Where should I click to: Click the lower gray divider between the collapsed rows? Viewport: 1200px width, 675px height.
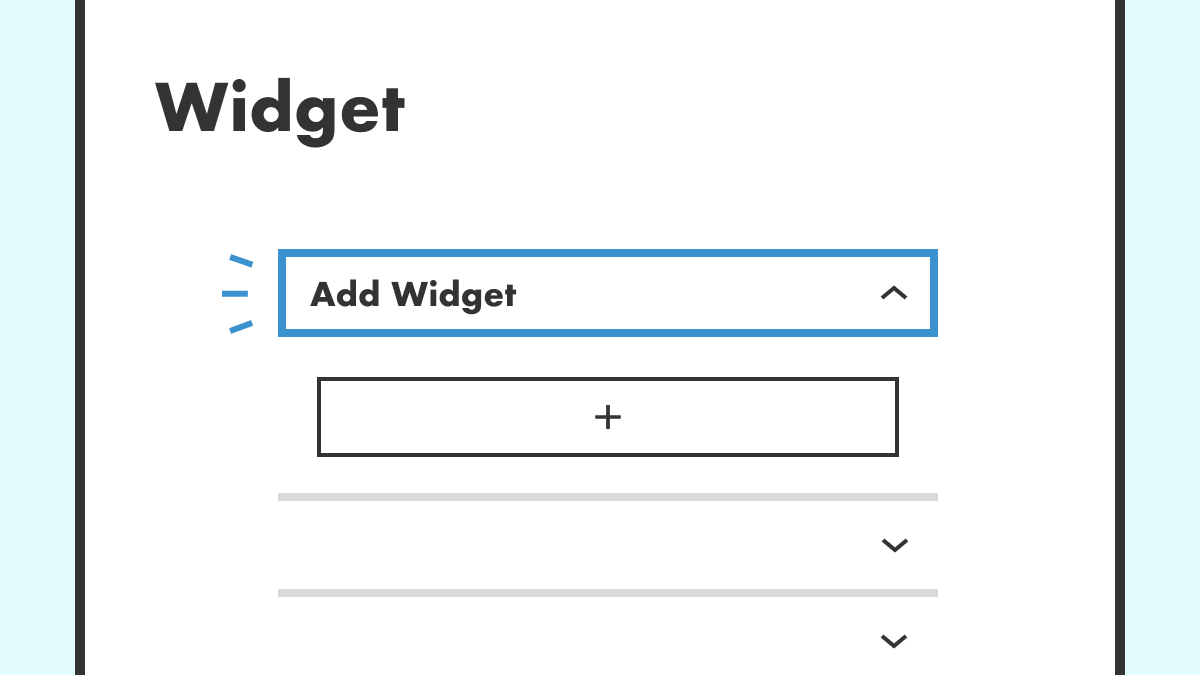[607, 593]
